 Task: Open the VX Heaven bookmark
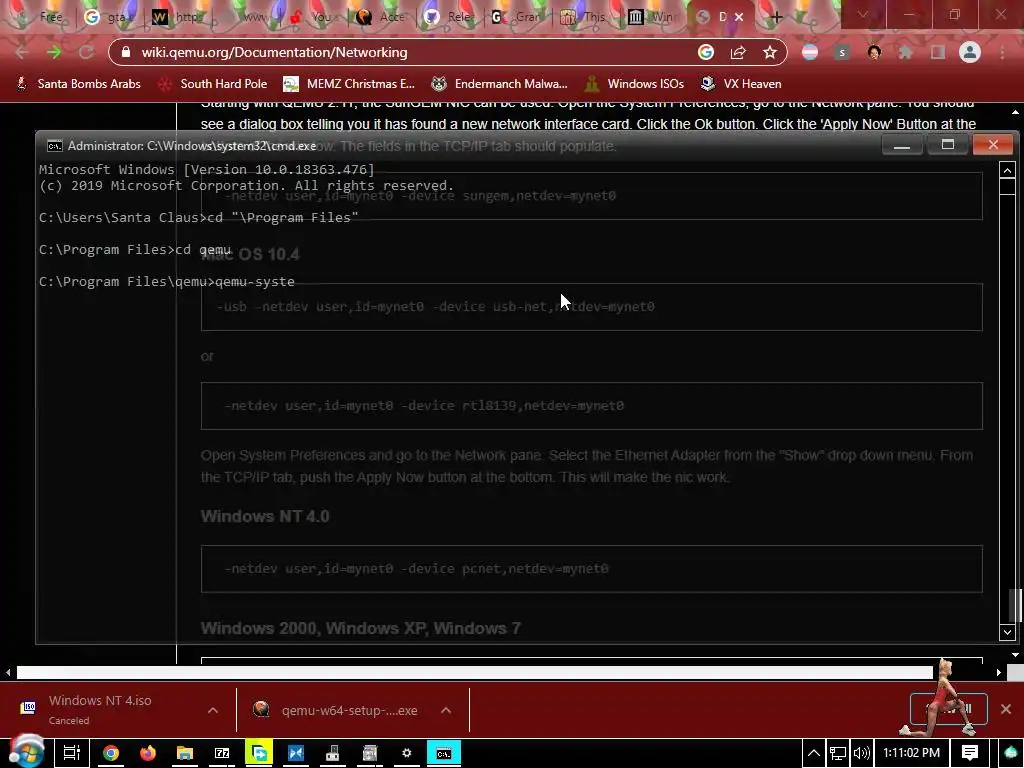(x=741, y=84)
